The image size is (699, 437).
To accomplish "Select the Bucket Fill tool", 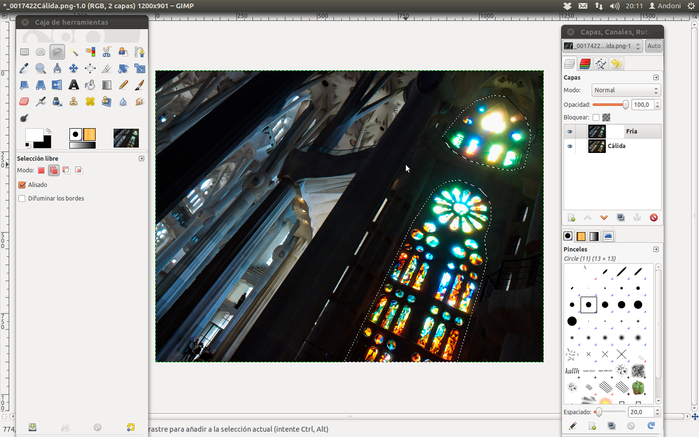I will 90,85.
